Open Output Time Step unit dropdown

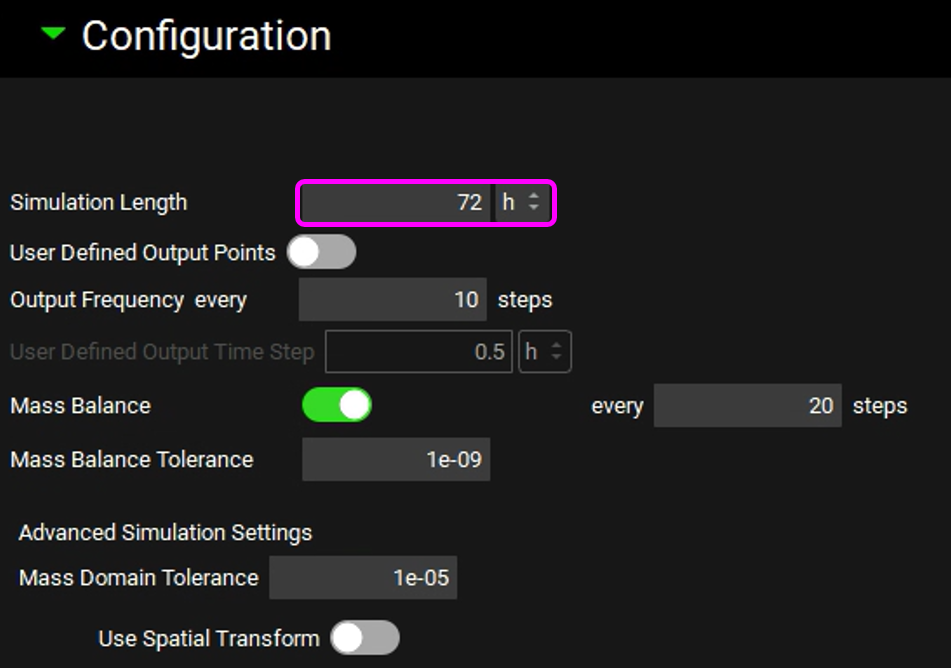(544, 352)
